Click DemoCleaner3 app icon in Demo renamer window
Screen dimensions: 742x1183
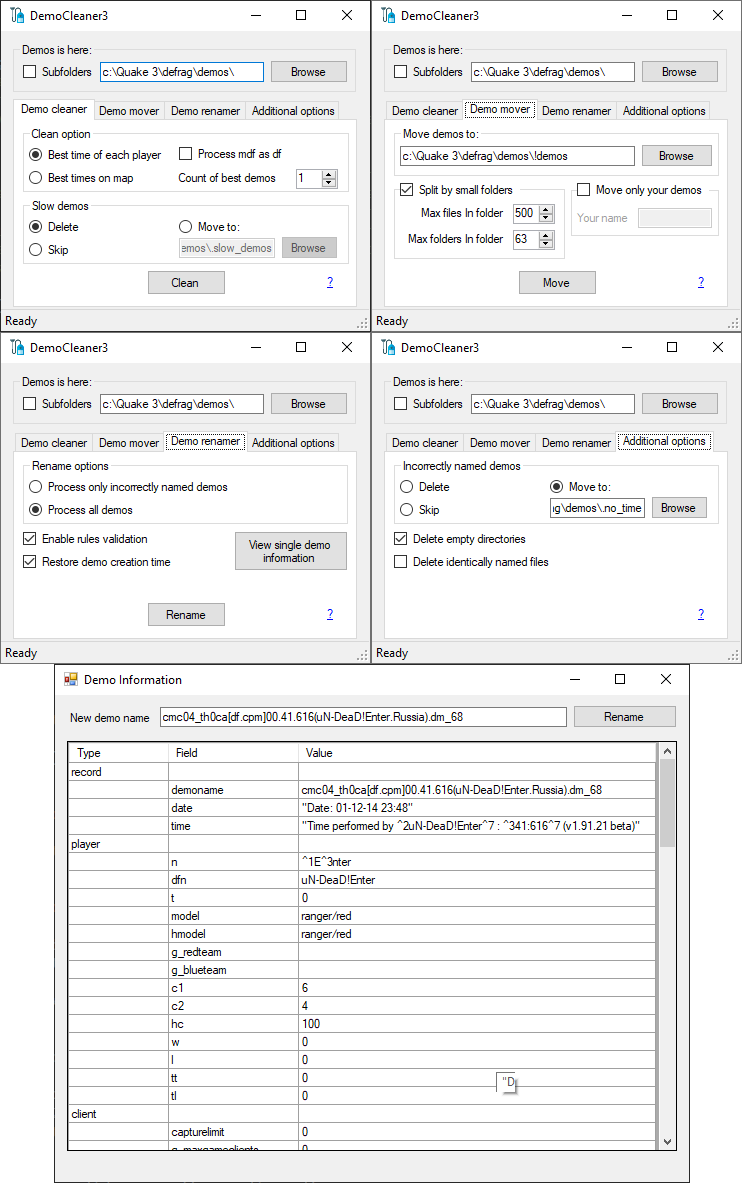pos(17,347)
